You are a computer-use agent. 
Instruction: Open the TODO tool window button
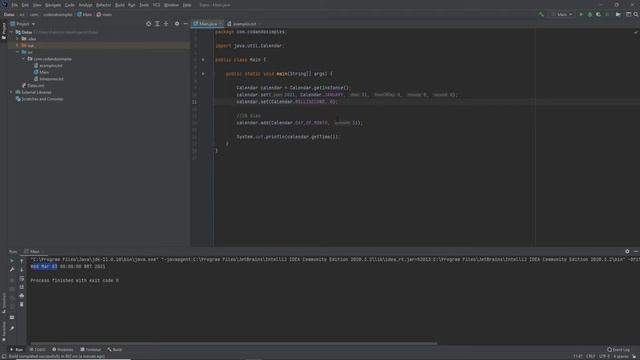click(x=38, y=350)
